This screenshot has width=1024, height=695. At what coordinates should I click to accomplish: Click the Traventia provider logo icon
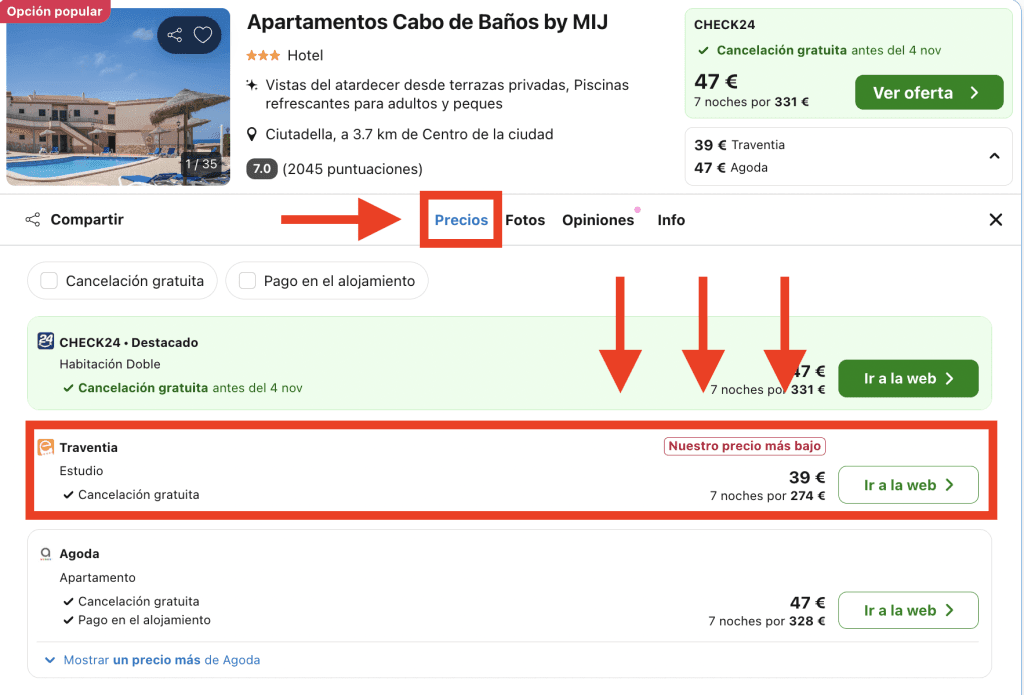(46, 448)
